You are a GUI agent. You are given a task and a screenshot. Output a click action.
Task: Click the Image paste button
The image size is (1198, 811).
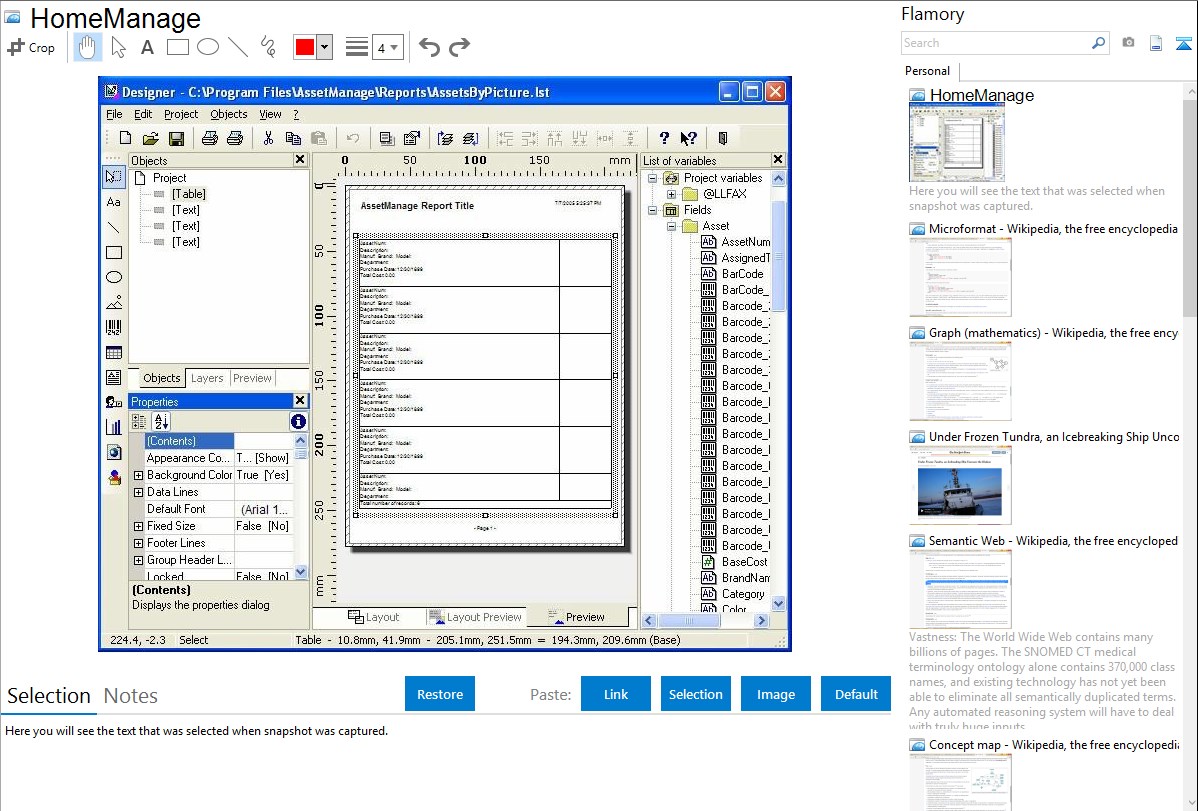point(776,694)
